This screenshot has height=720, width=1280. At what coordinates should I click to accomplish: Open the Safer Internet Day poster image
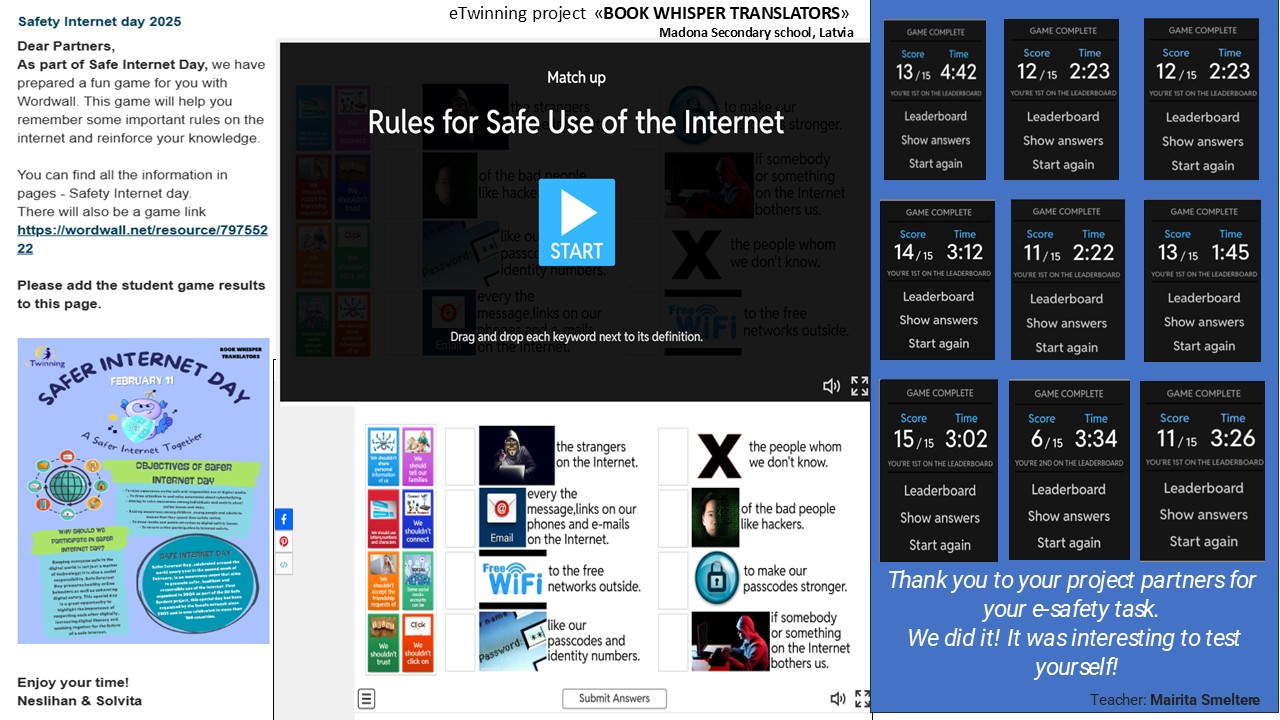pyautogui.click(x=143, y=490)
